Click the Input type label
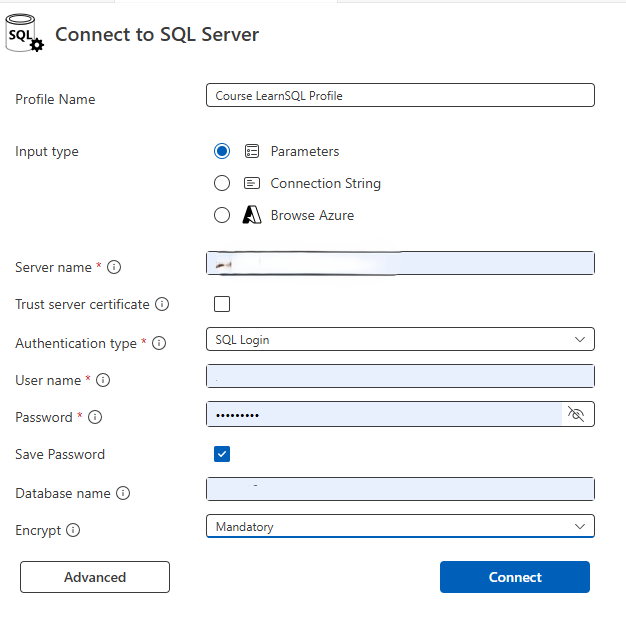The image size is (626, 619). pos(47,152)
